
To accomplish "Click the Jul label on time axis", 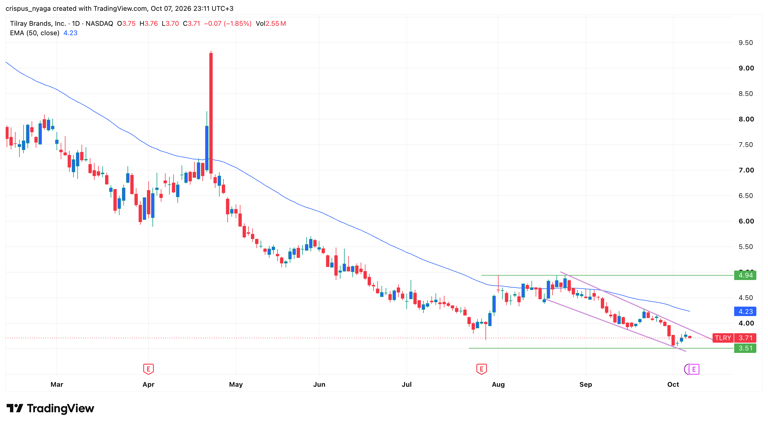I will pyautogui.click(x=407, y=384).
